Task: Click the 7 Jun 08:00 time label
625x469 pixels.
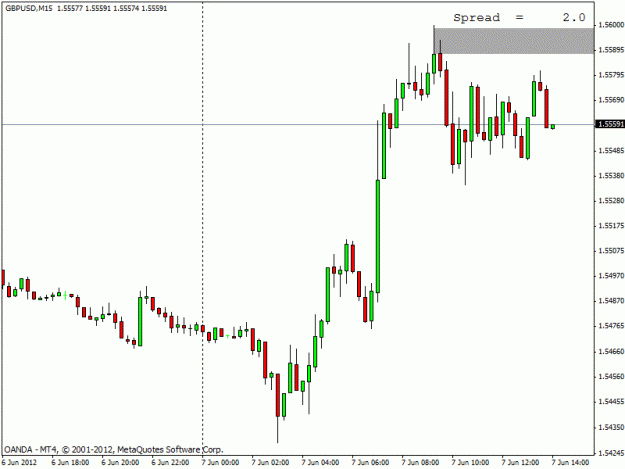Action: pos(421,462)
